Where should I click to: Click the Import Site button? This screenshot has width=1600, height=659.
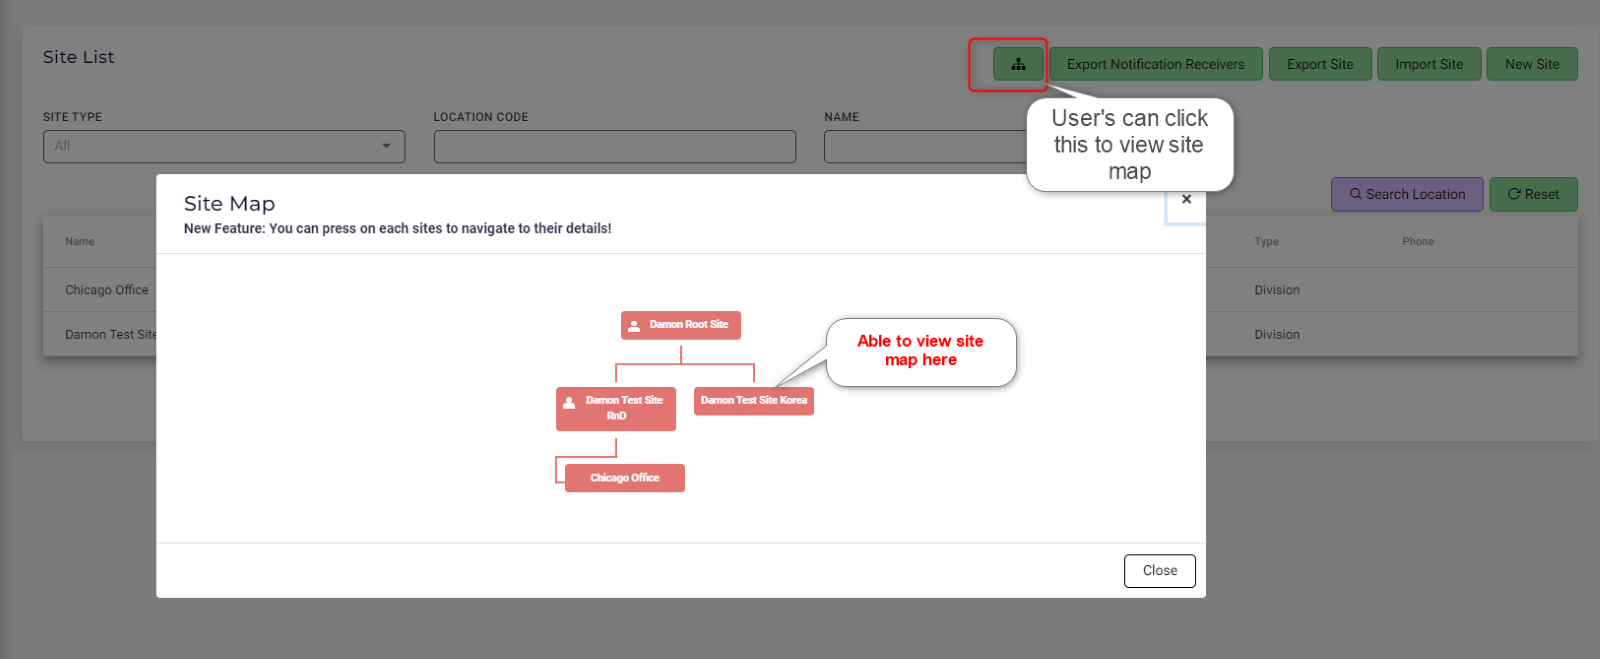pyautogui.click(x=1428, y=64)
